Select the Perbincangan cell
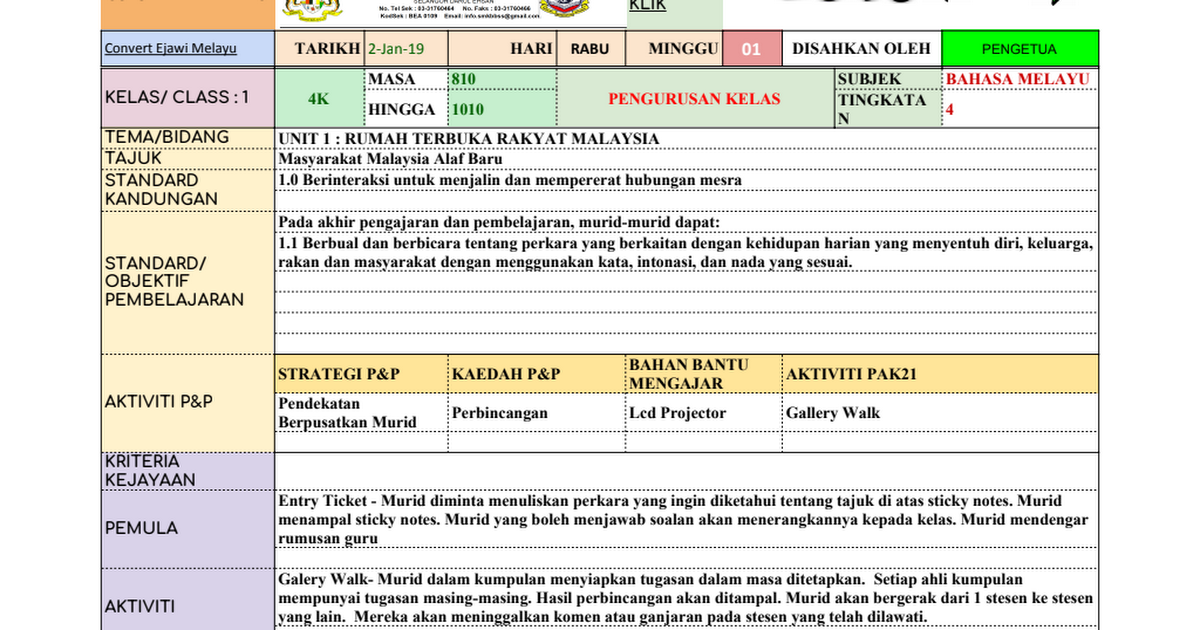The width and height of the screenshot is (1200, 630). tap(537, 412)
